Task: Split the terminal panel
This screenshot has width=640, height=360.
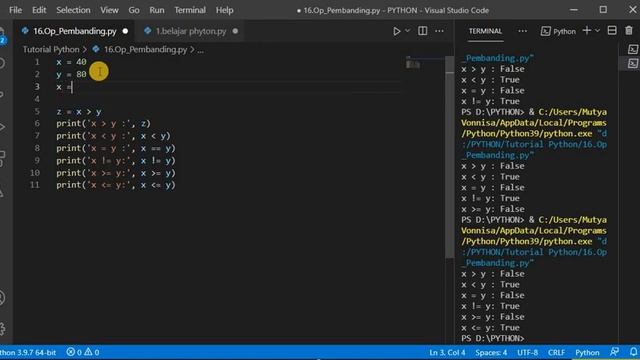Action: 612,31
